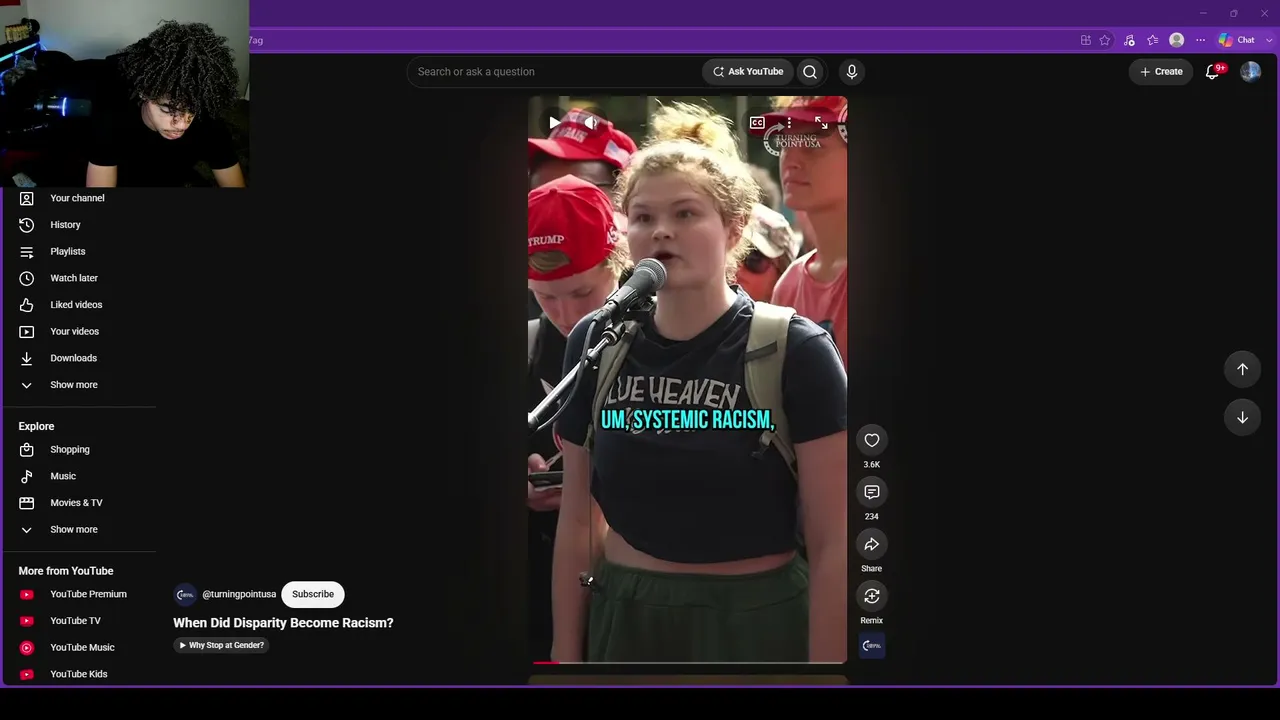Open the browser Settings and more menu

tap(1200, 40)
